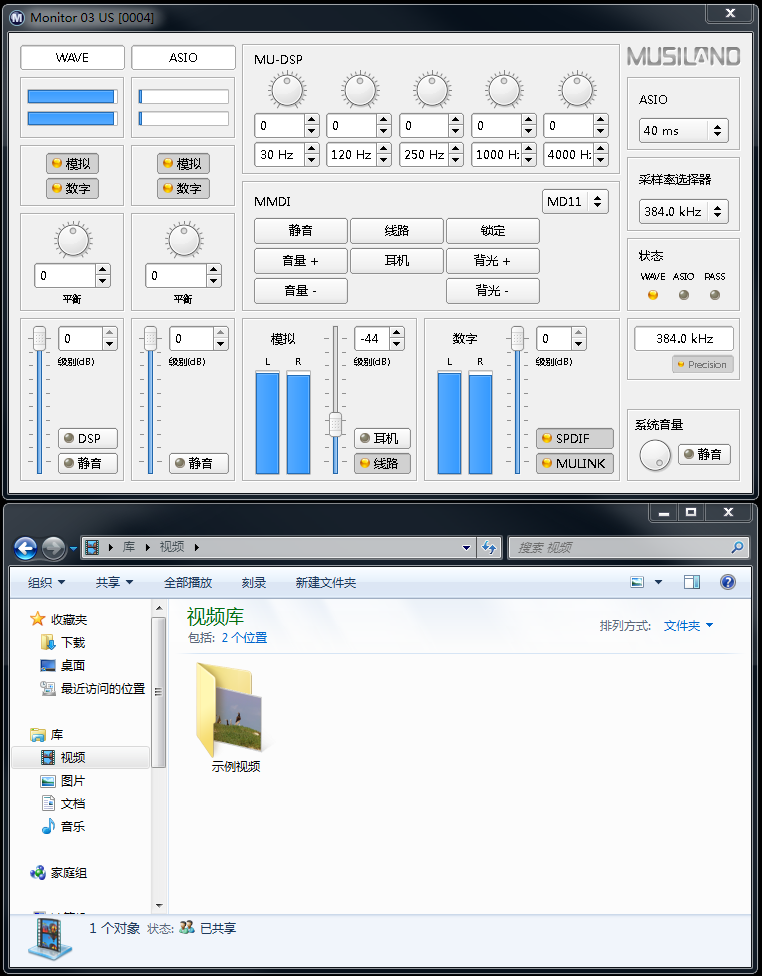762x976 pixels.
Task: Click the 模拟 level fader slider handle
Action: (x=336, y=423)
